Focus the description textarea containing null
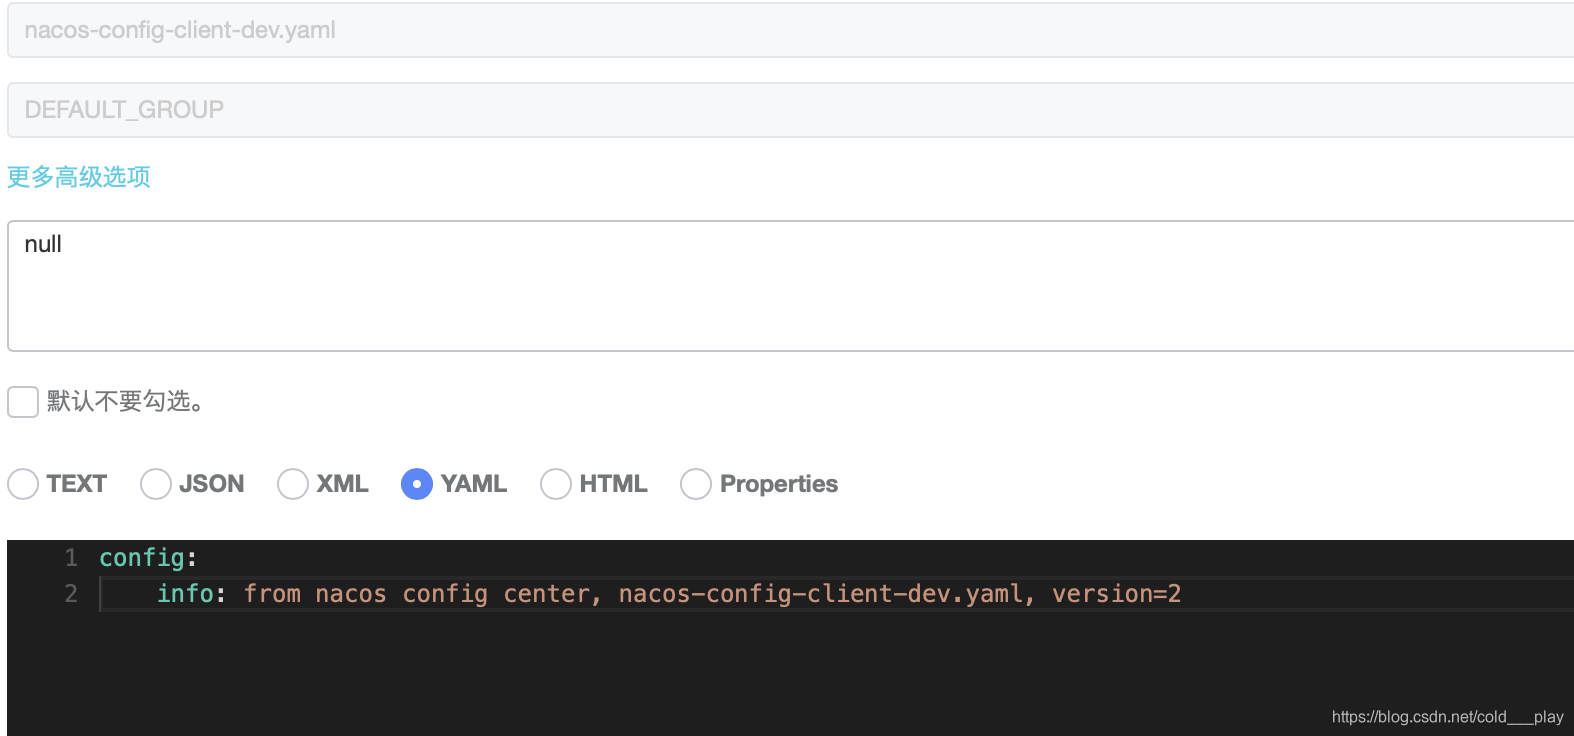The image size is (1574, 736). [790, 286]
